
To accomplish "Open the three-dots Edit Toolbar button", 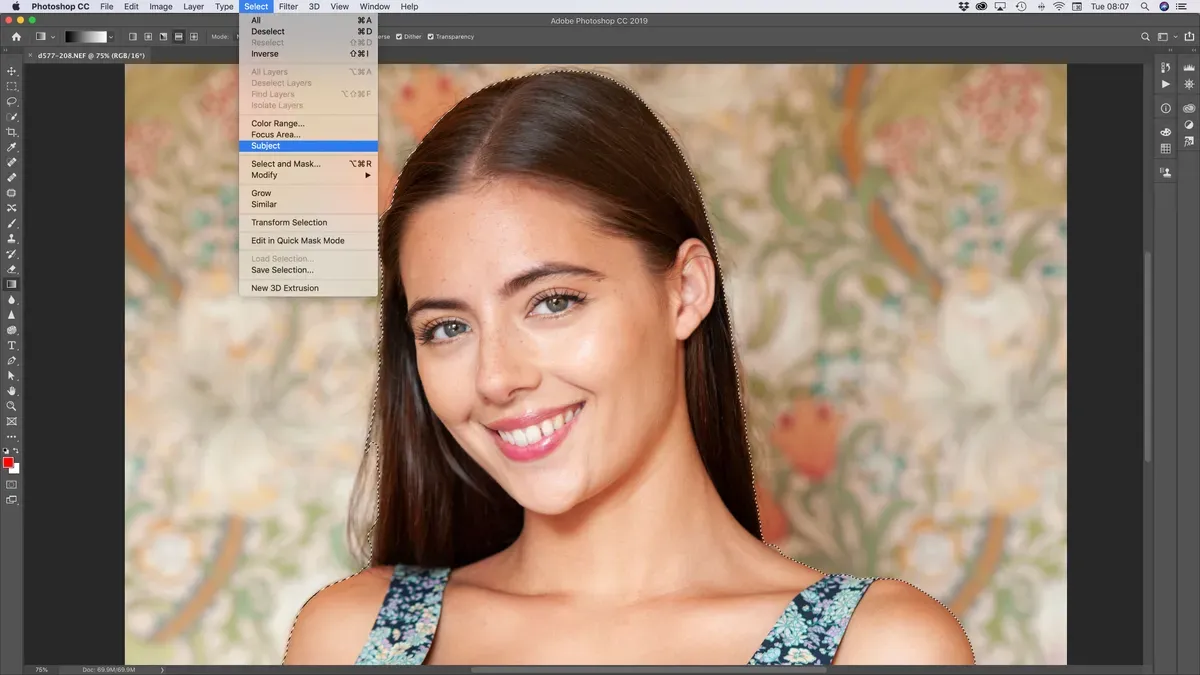I will click(12, 437).
